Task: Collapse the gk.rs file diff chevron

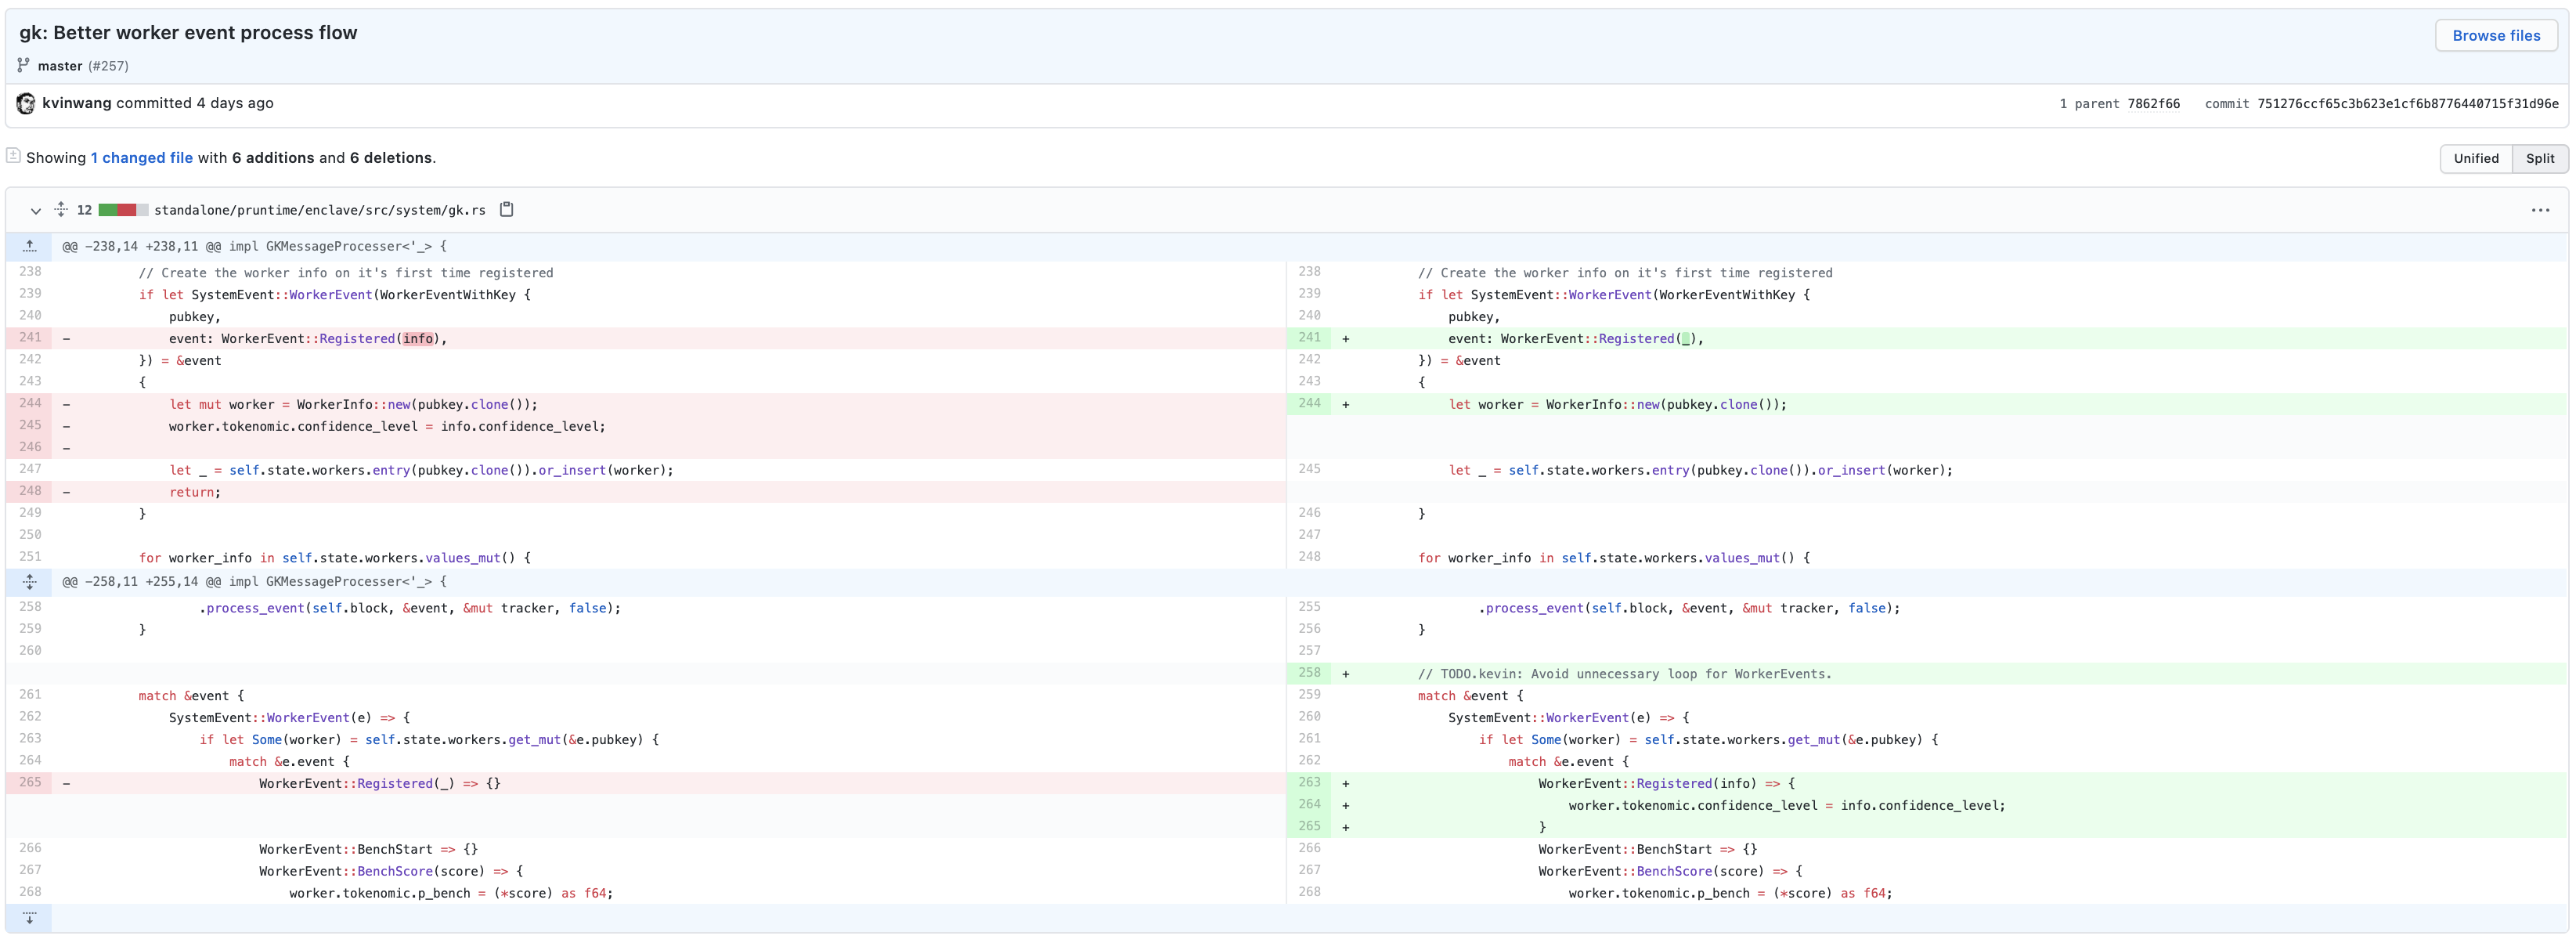Action: click(35, 210)
